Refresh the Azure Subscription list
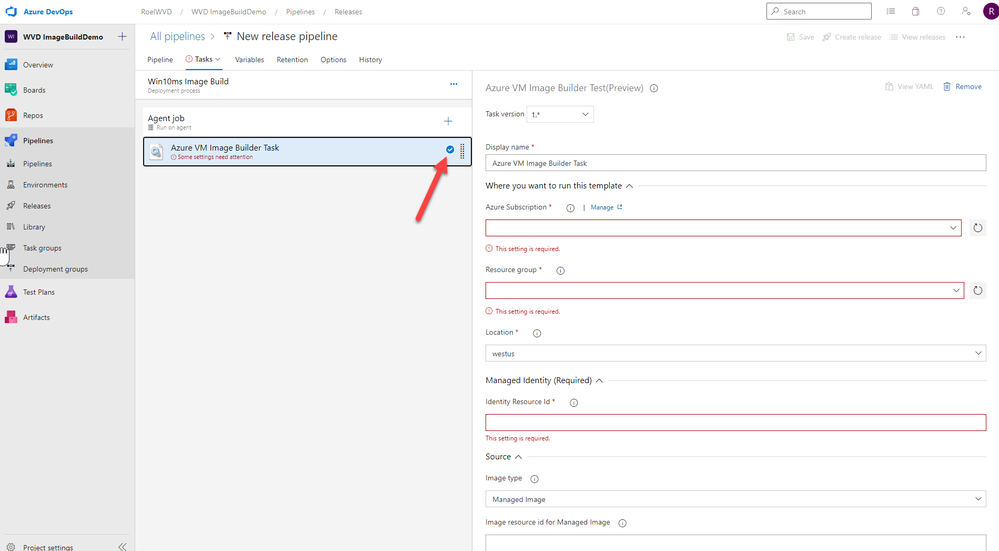Screen dimensions: 999x551 [x=977, y=228]
